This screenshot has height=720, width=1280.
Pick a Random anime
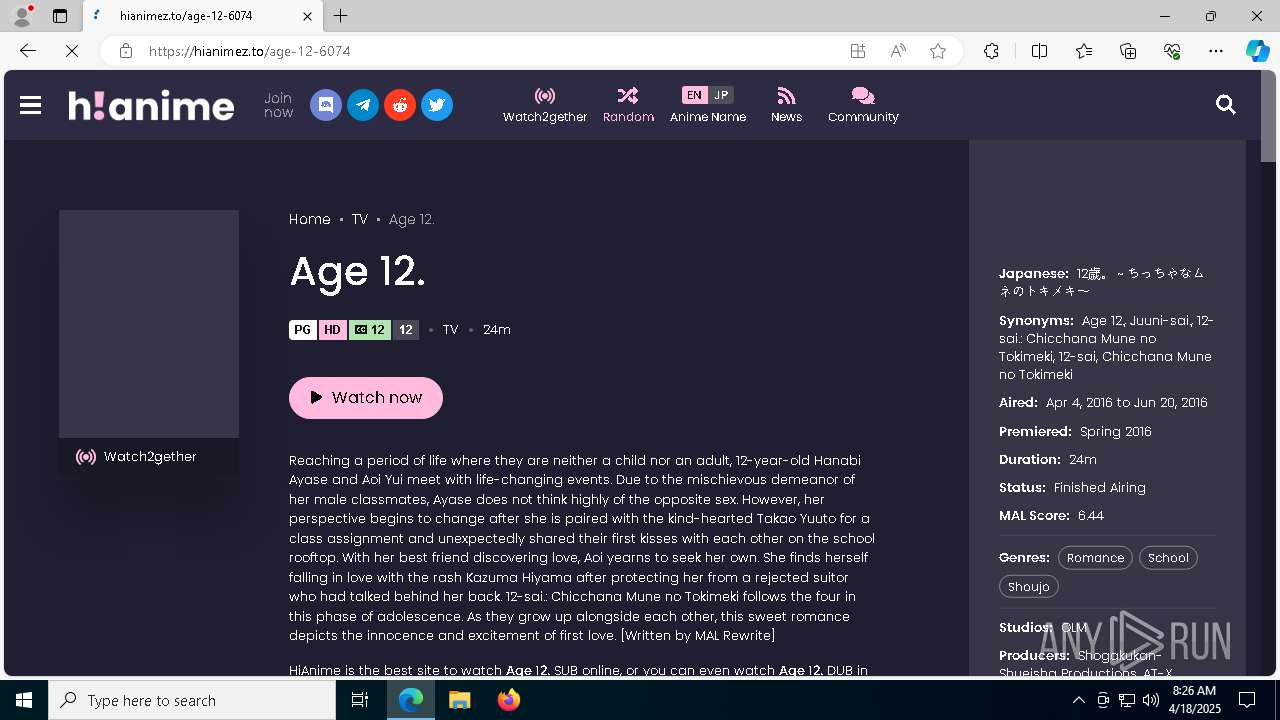click(628, 105)
